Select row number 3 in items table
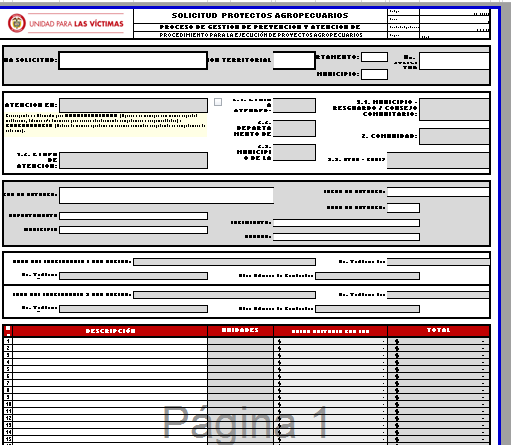Screen dimensions: 511x445 point(8,355)
